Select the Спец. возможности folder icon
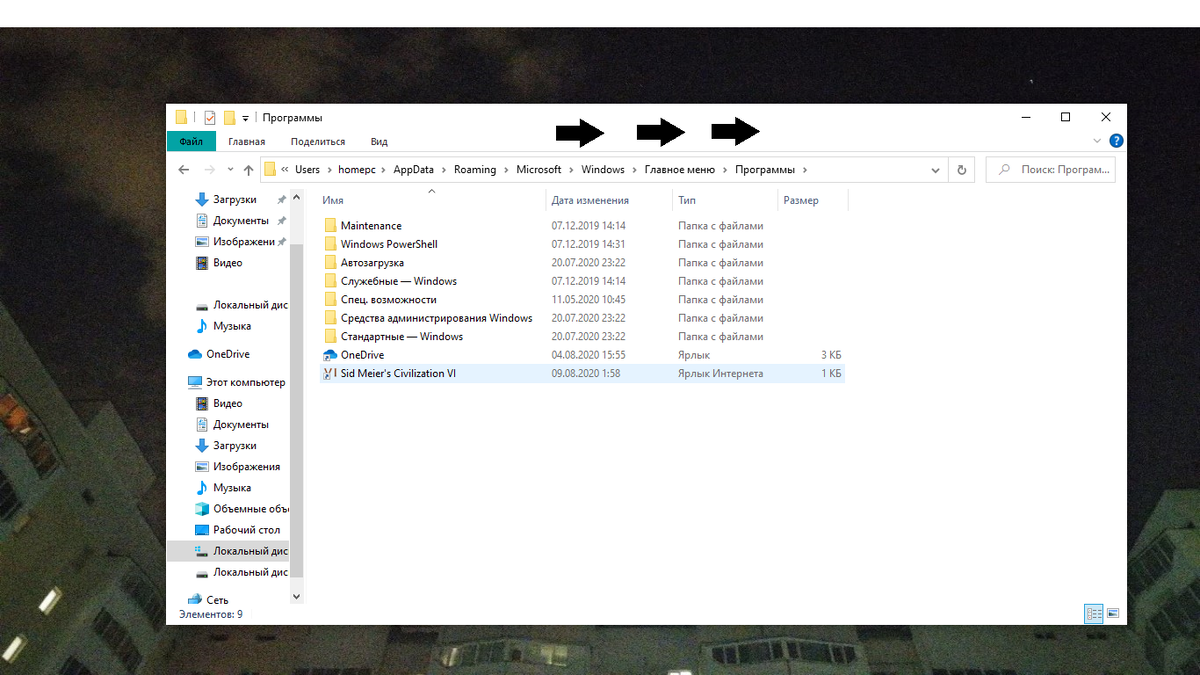 pos(331,300)
